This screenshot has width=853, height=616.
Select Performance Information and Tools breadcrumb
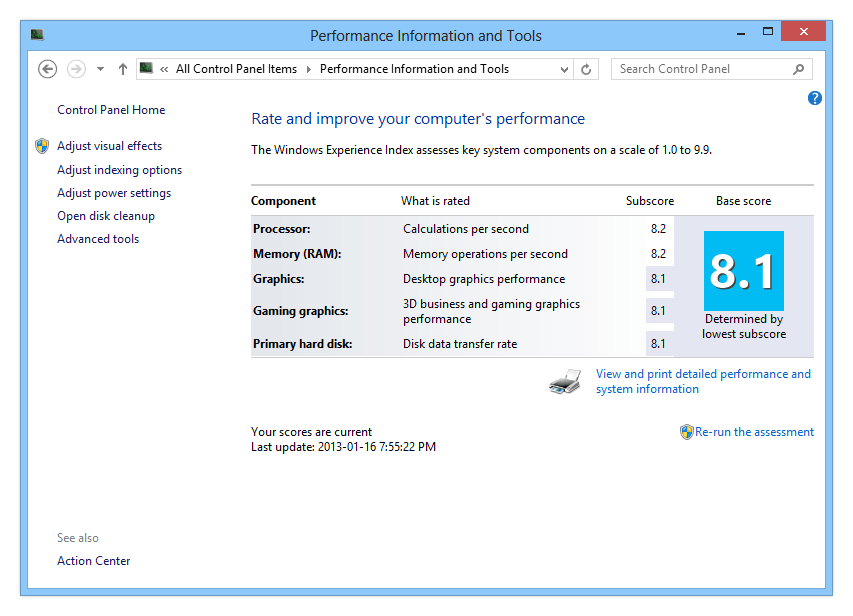[414, 69]
